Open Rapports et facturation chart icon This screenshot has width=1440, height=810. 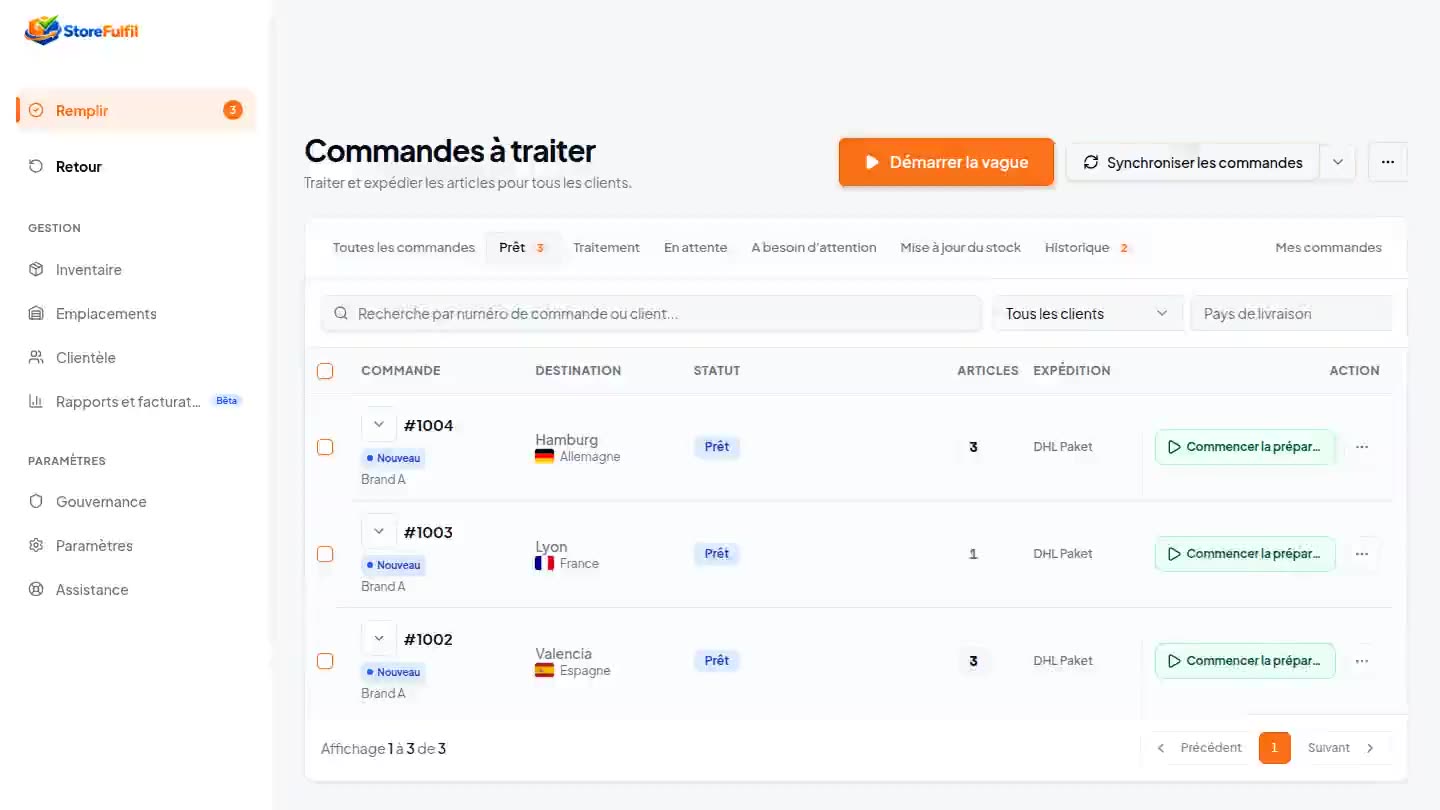coord(36,402)
